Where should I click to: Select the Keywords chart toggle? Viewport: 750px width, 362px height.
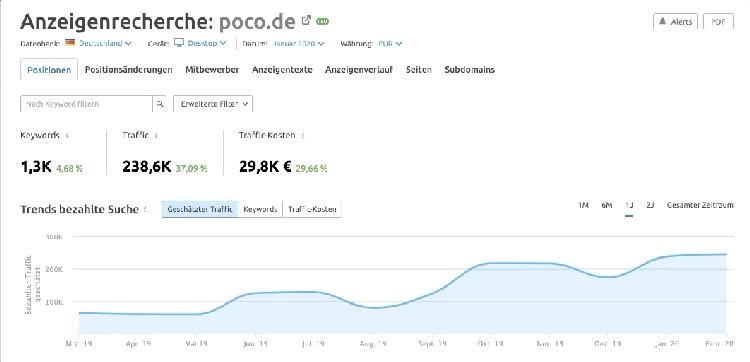pyautogui.click(x=260, y=209)
